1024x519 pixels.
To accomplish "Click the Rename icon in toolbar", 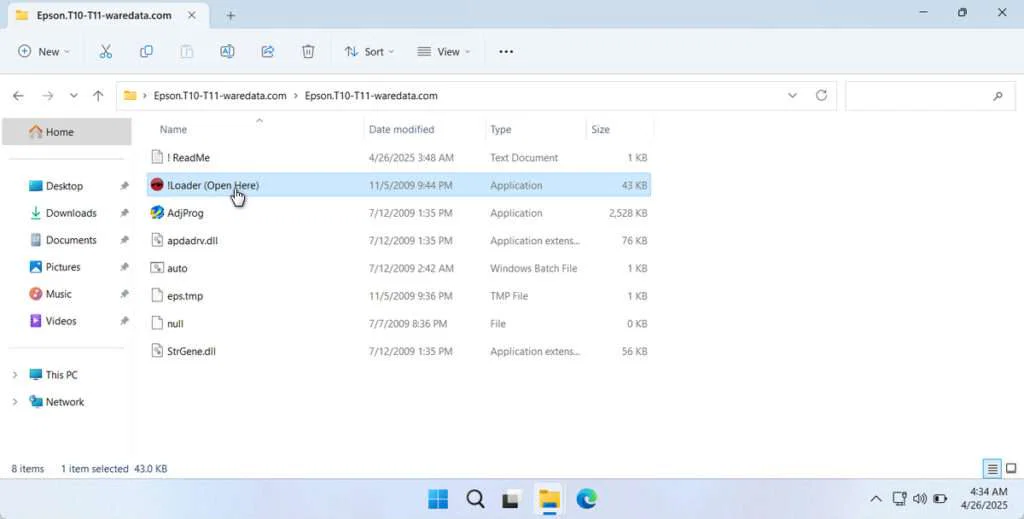I will coord(227,52).
